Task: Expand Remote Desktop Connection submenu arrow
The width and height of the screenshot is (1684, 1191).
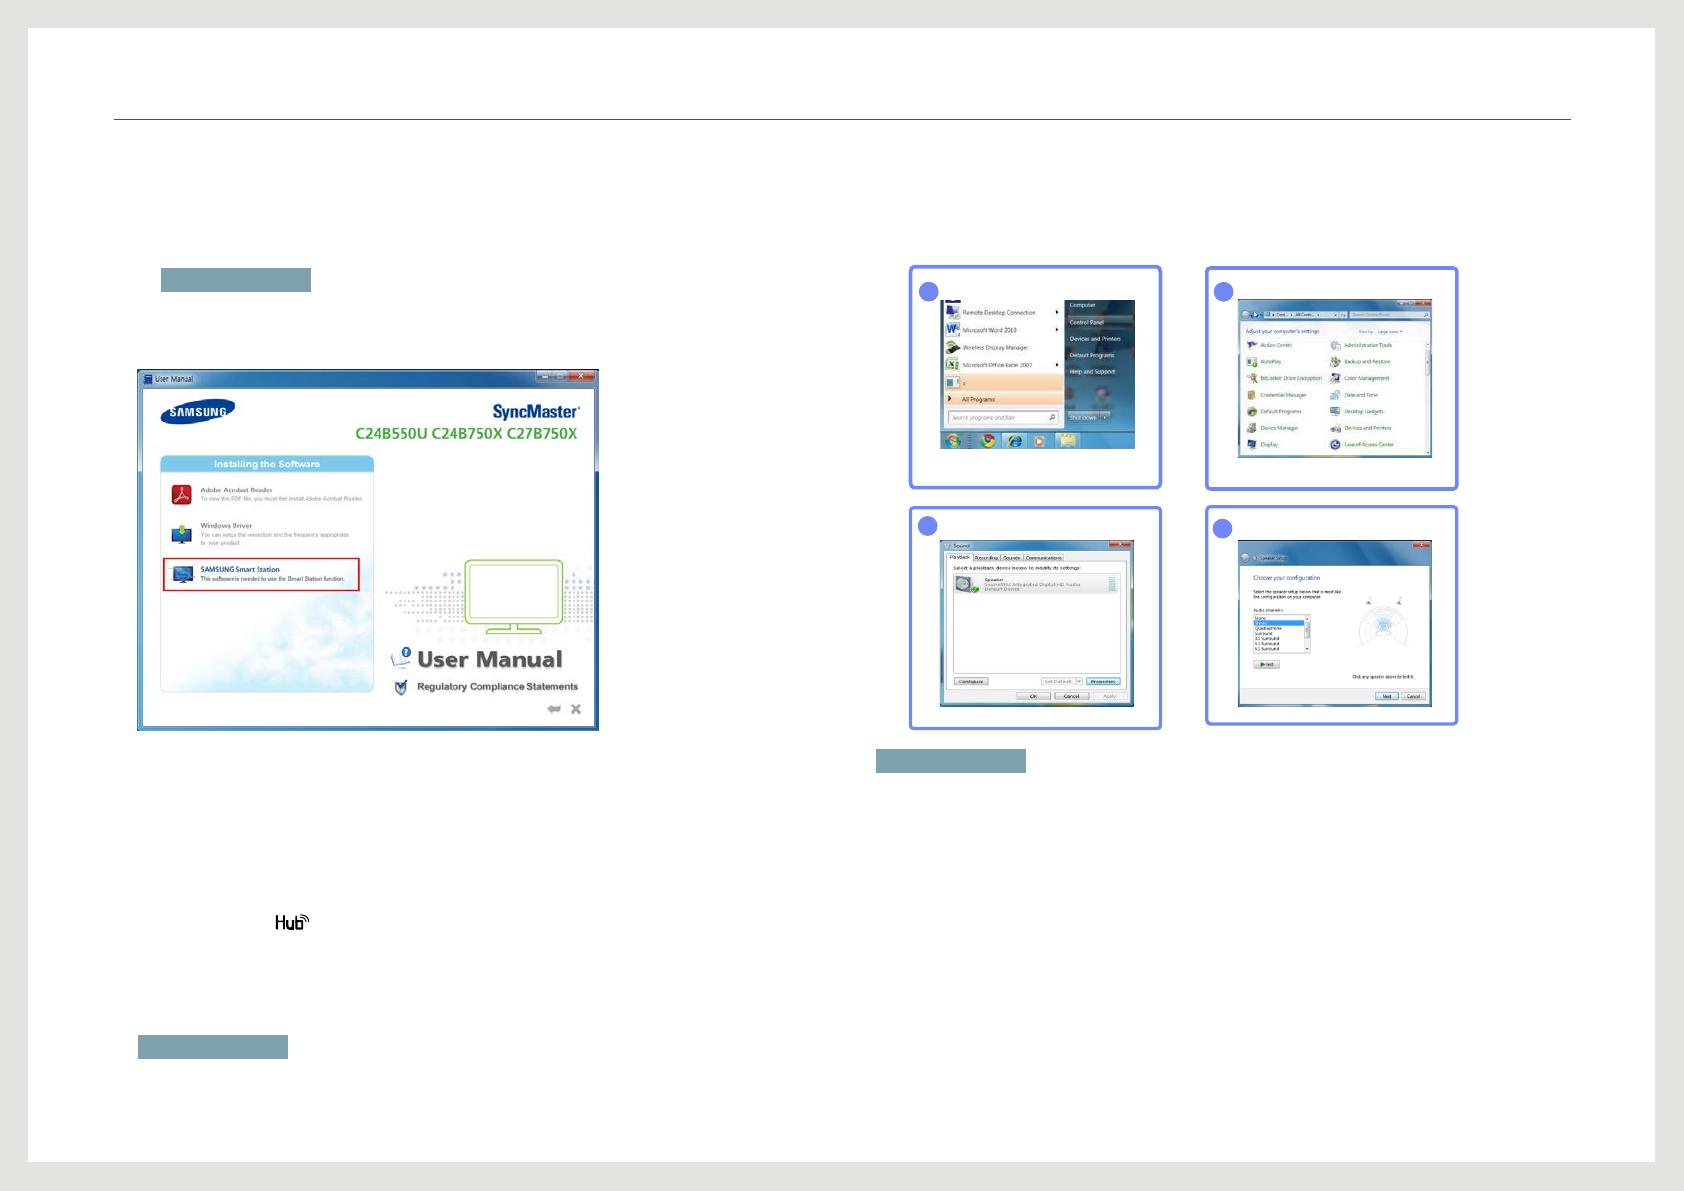Action: point(1057,312)
